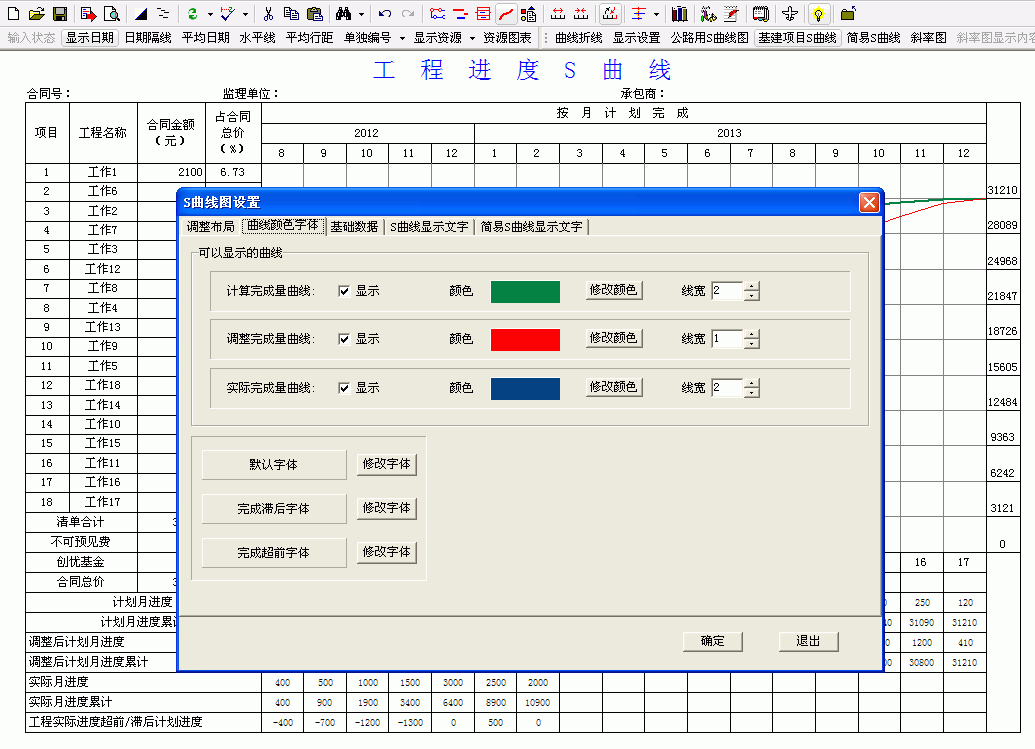Click the red table list icon
This screenshot has height=749, width=1035.
tap(483, 13)
